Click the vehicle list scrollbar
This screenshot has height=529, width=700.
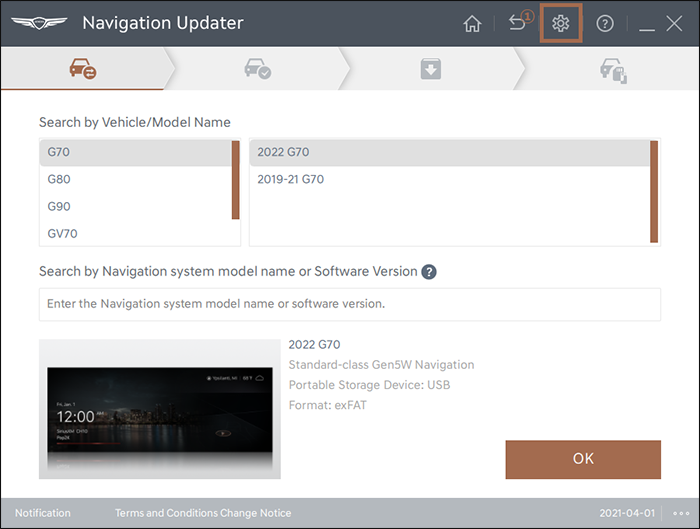[x=236, y=180]
